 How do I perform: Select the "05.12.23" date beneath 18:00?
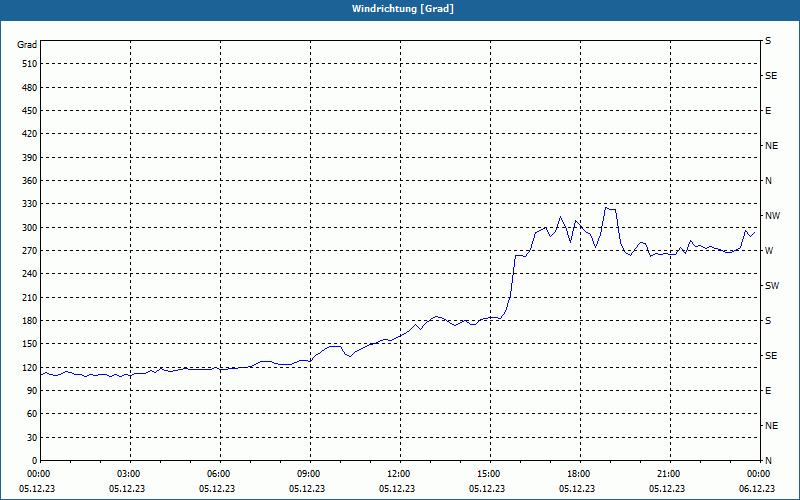[577, 489]
